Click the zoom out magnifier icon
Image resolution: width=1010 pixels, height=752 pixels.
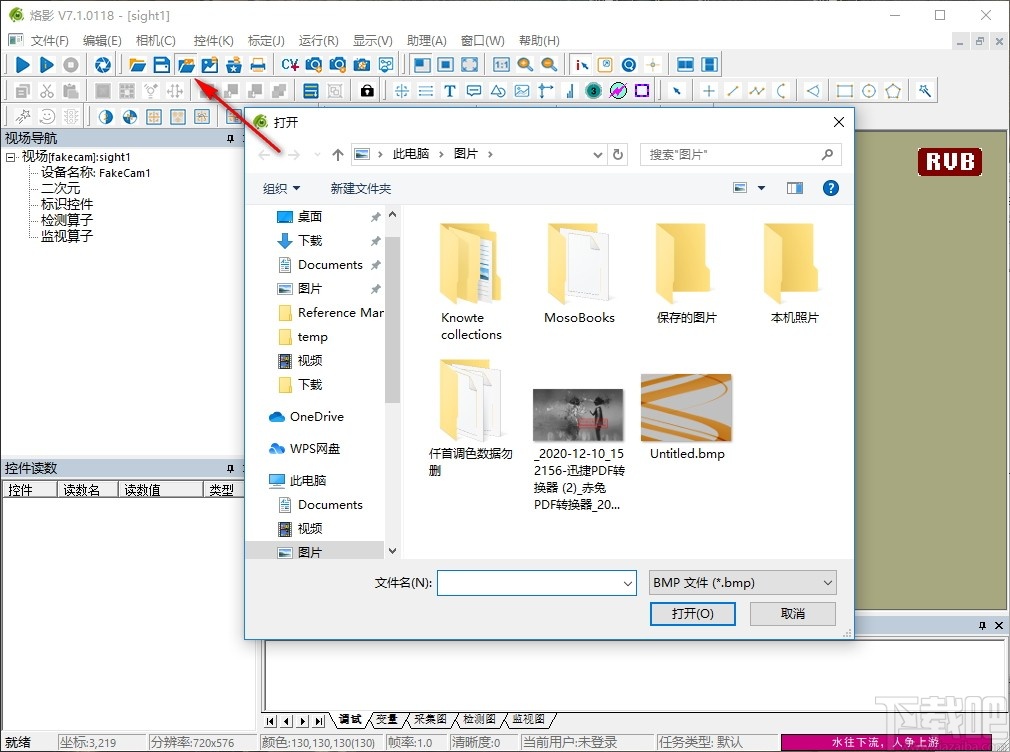(x=549, y=64)
